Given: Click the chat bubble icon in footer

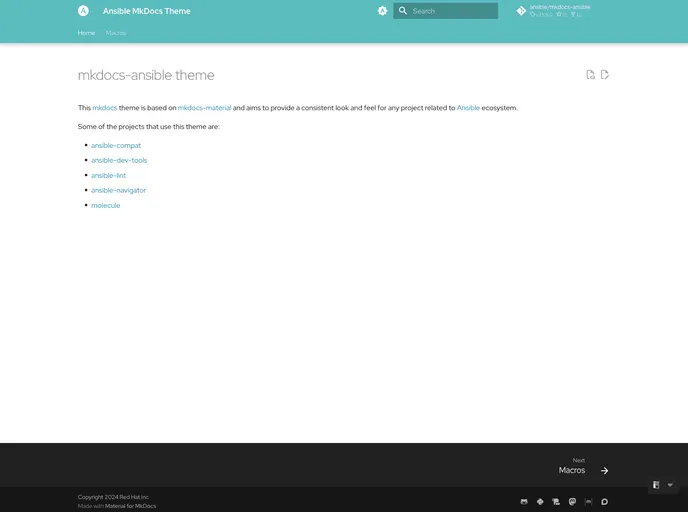Looking at the screenshot, I should [x=605, y=501].
